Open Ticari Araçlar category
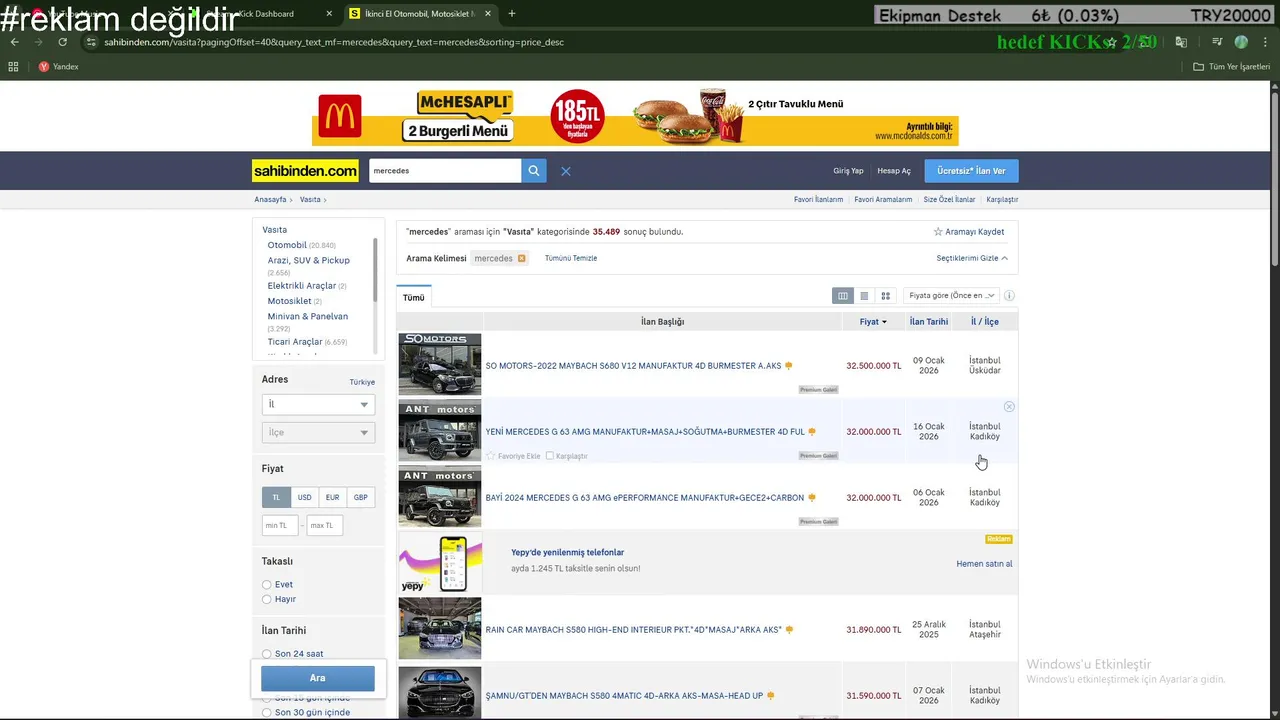 (294, 342)
